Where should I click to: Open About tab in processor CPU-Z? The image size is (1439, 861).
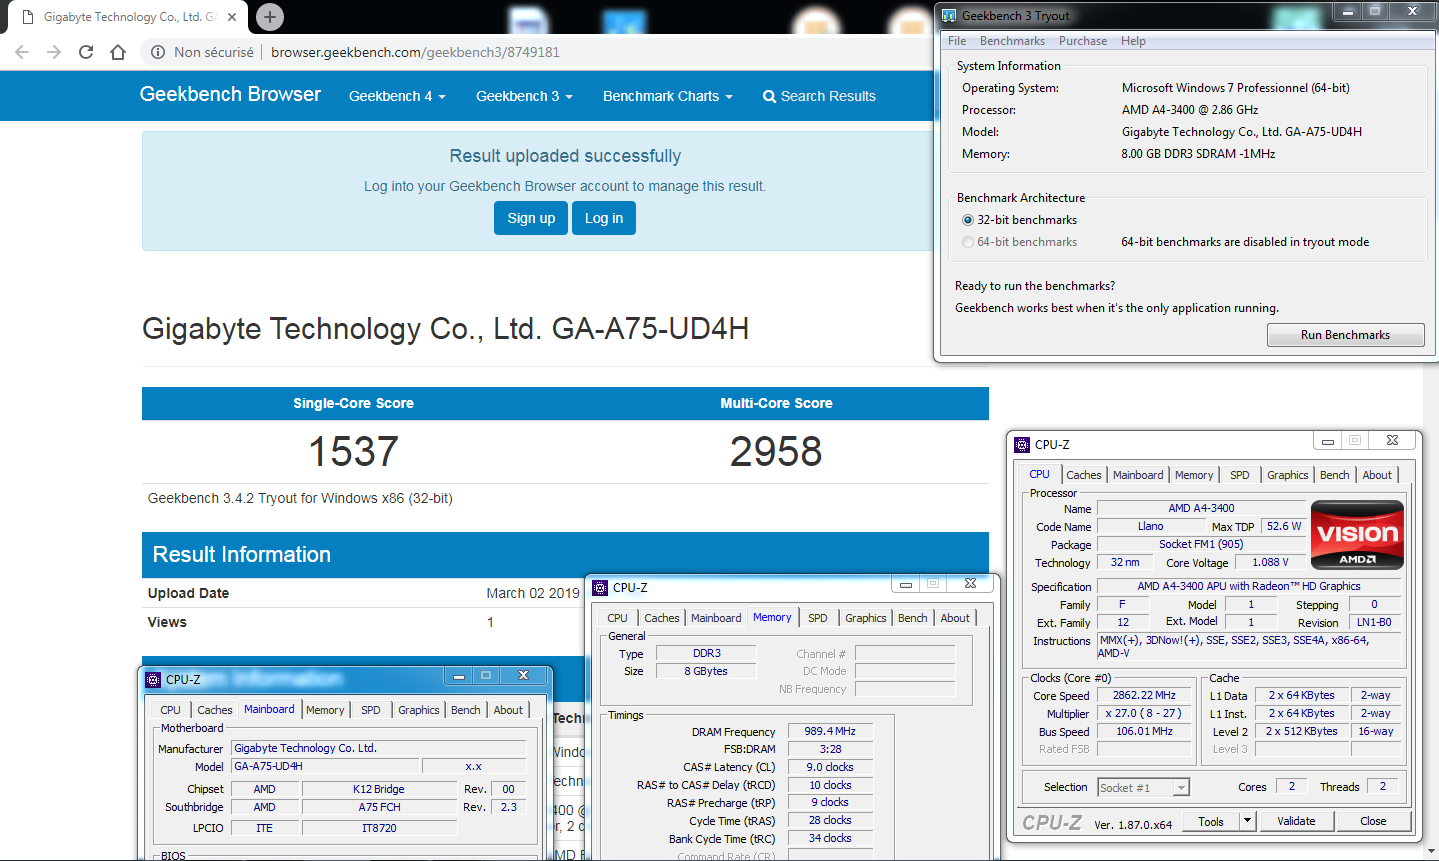pyautogui.click(x=1377, y=475)
